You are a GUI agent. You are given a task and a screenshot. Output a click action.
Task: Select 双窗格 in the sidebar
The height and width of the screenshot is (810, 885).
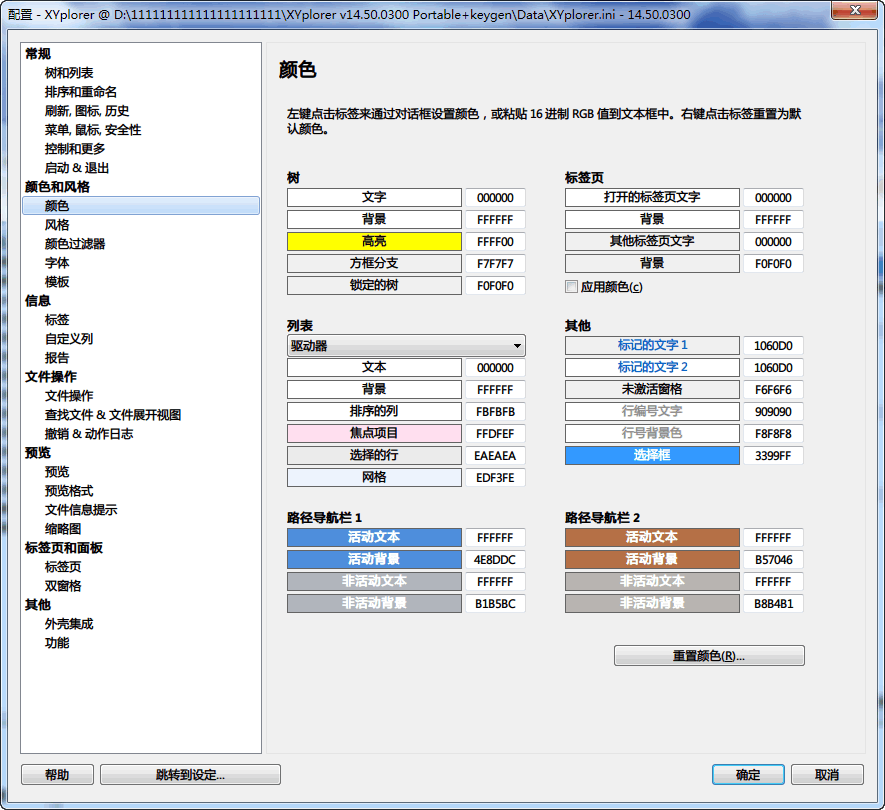point(63,586)
